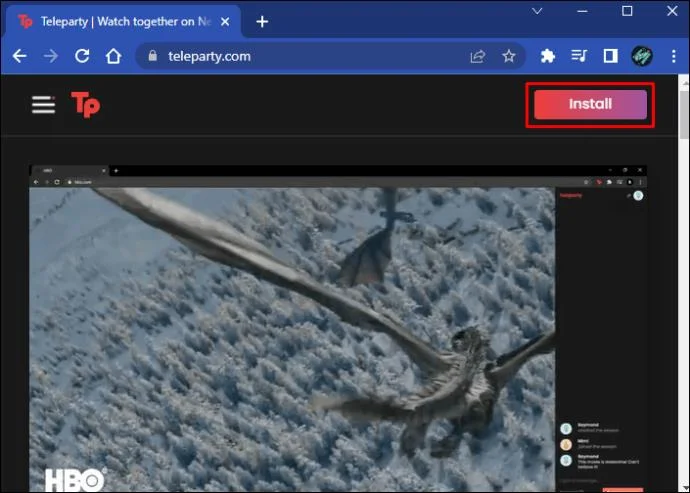Reload the teleparty.com page
The width and height of the screenshot is (690, 493).
point(82,56)
